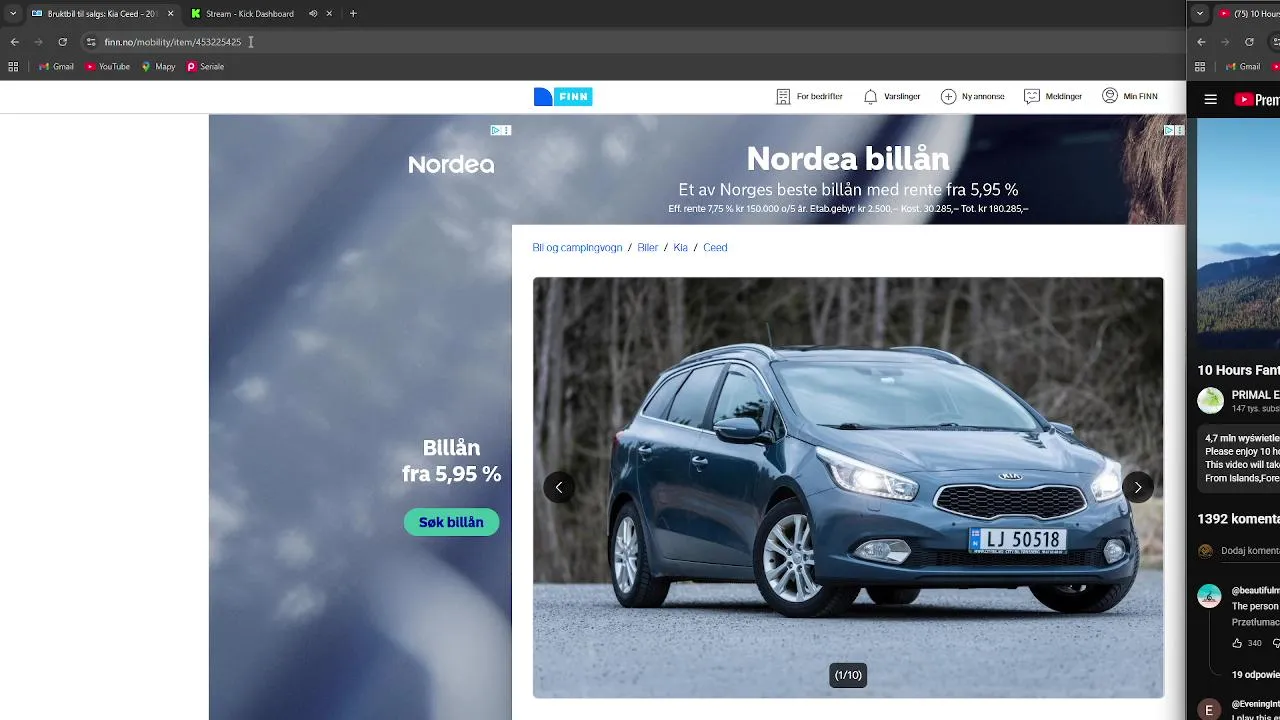Reload the finn.no page
This screenshot has width=1280, height=720.
[62, 42]
